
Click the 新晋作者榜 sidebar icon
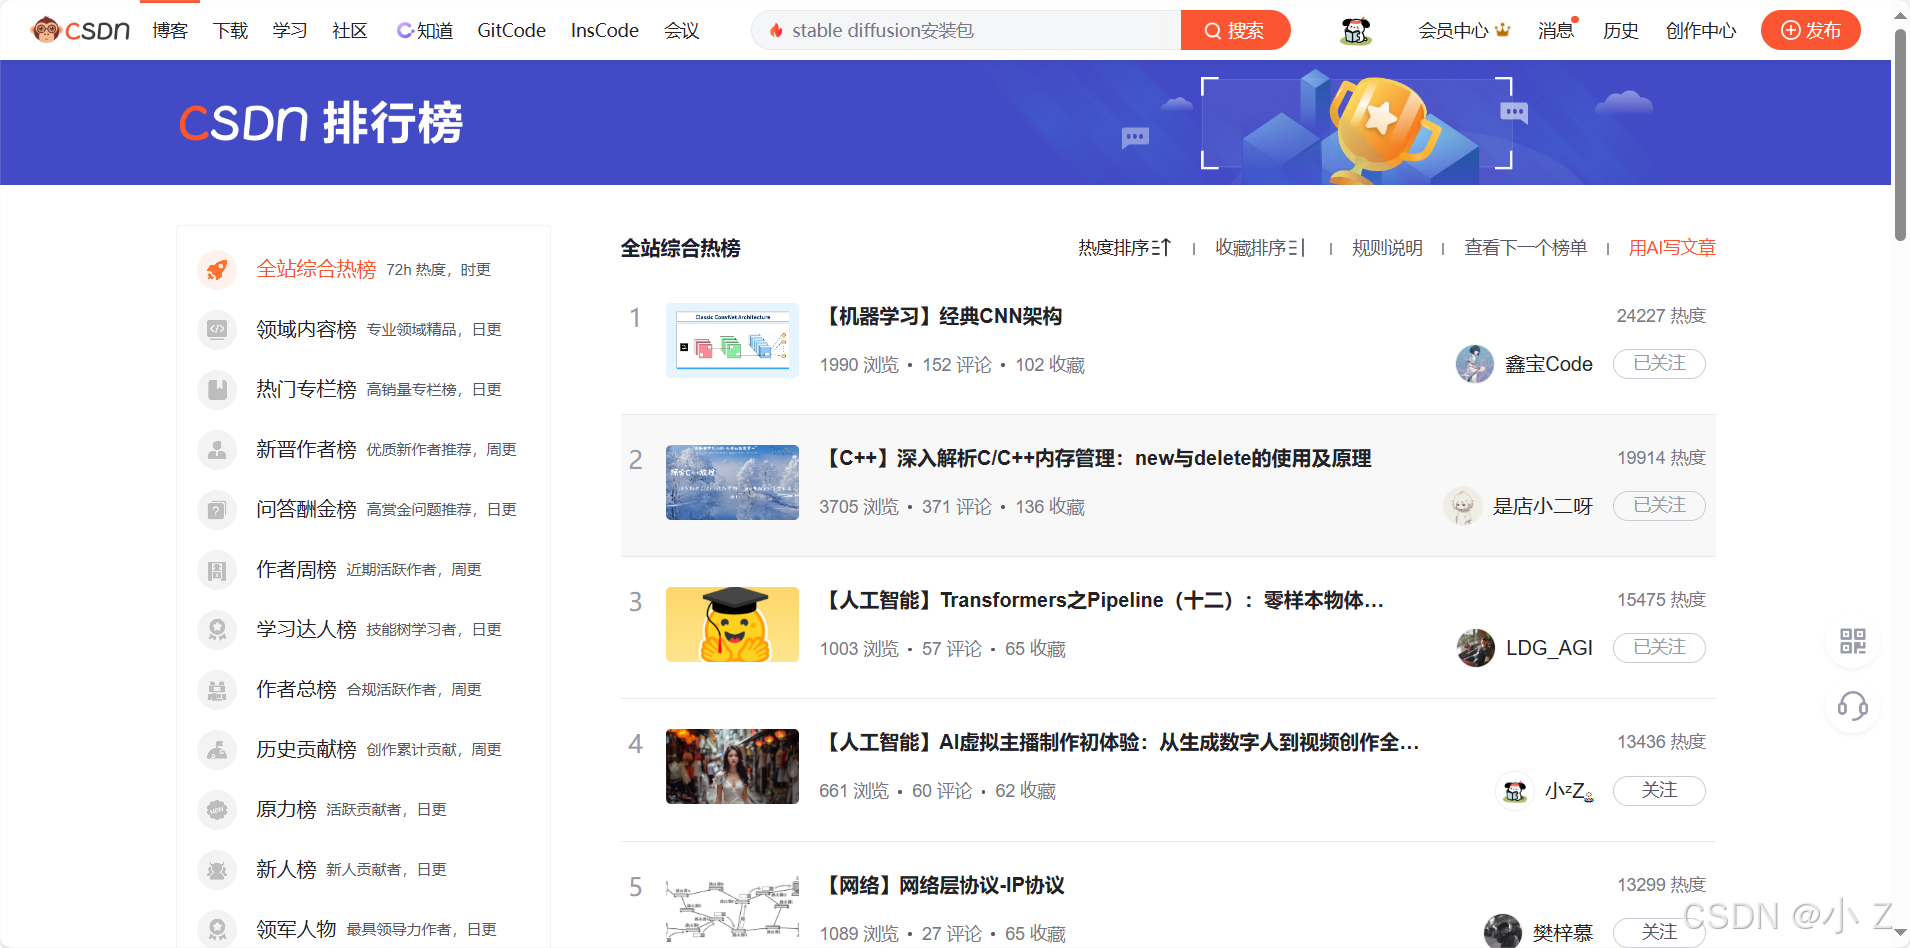(217, 450)
